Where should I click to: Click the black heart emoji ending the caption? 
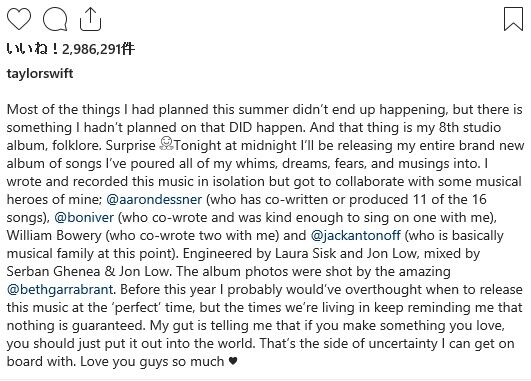coord(233,361)
